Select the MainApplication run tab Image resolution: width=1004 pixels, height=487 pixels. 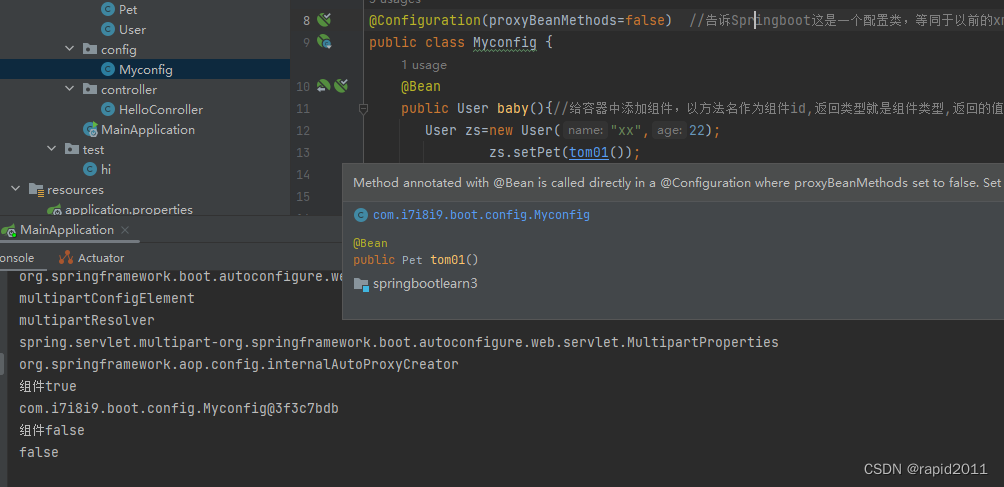point(67,230)
